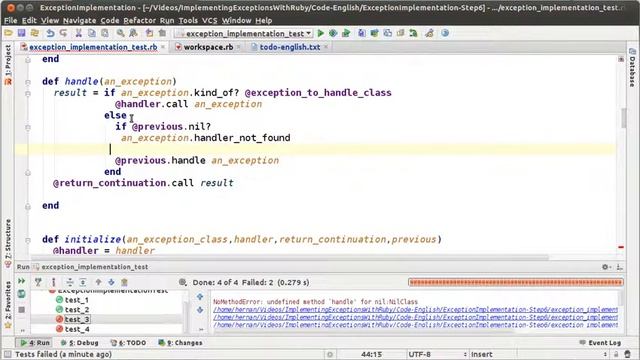The width and height of the screenshot is (640, 360).
Task: Toggle the test filter funnel icon
Action: click(38, 282)
